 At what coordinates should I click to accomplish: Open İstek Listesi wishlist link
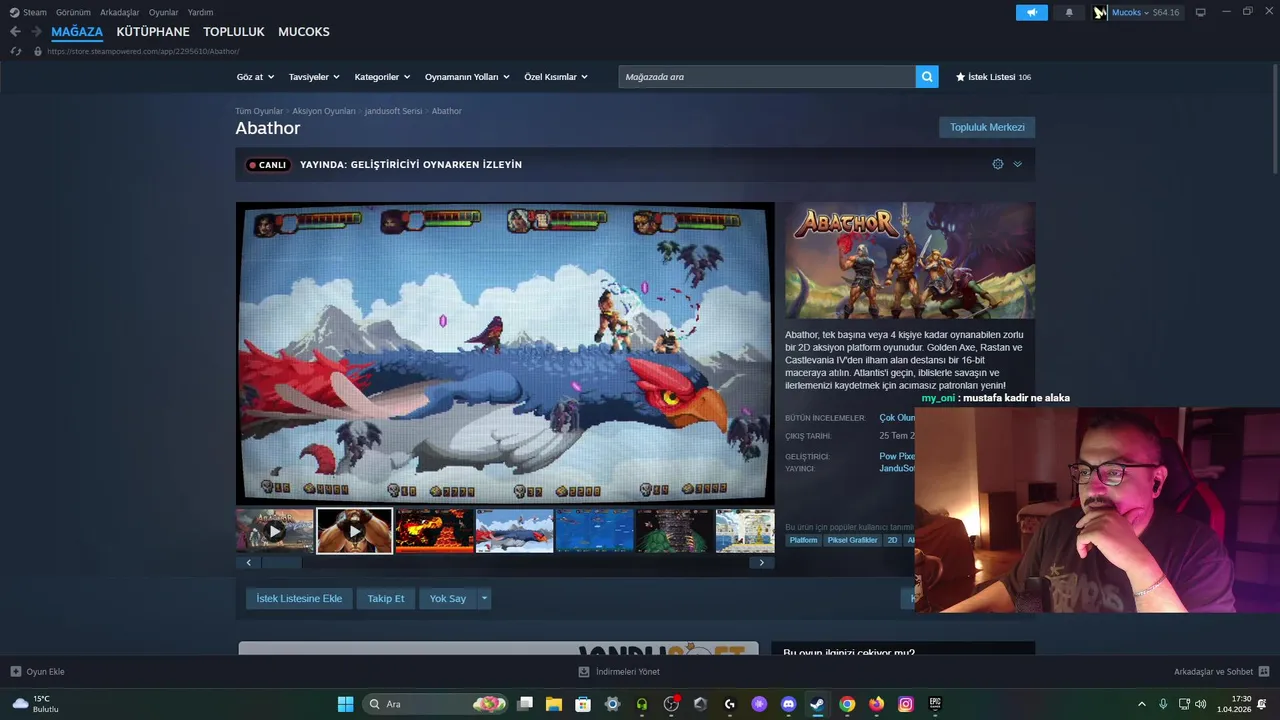pos(993,77)
